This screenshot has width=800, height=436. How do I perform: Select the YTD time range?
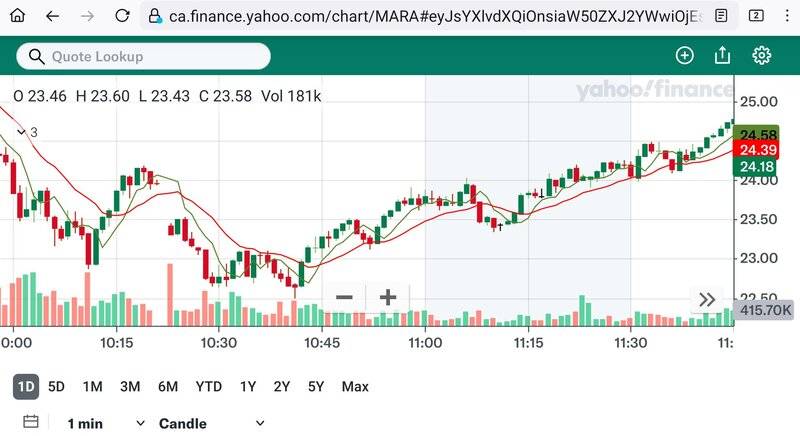point(209,386)
